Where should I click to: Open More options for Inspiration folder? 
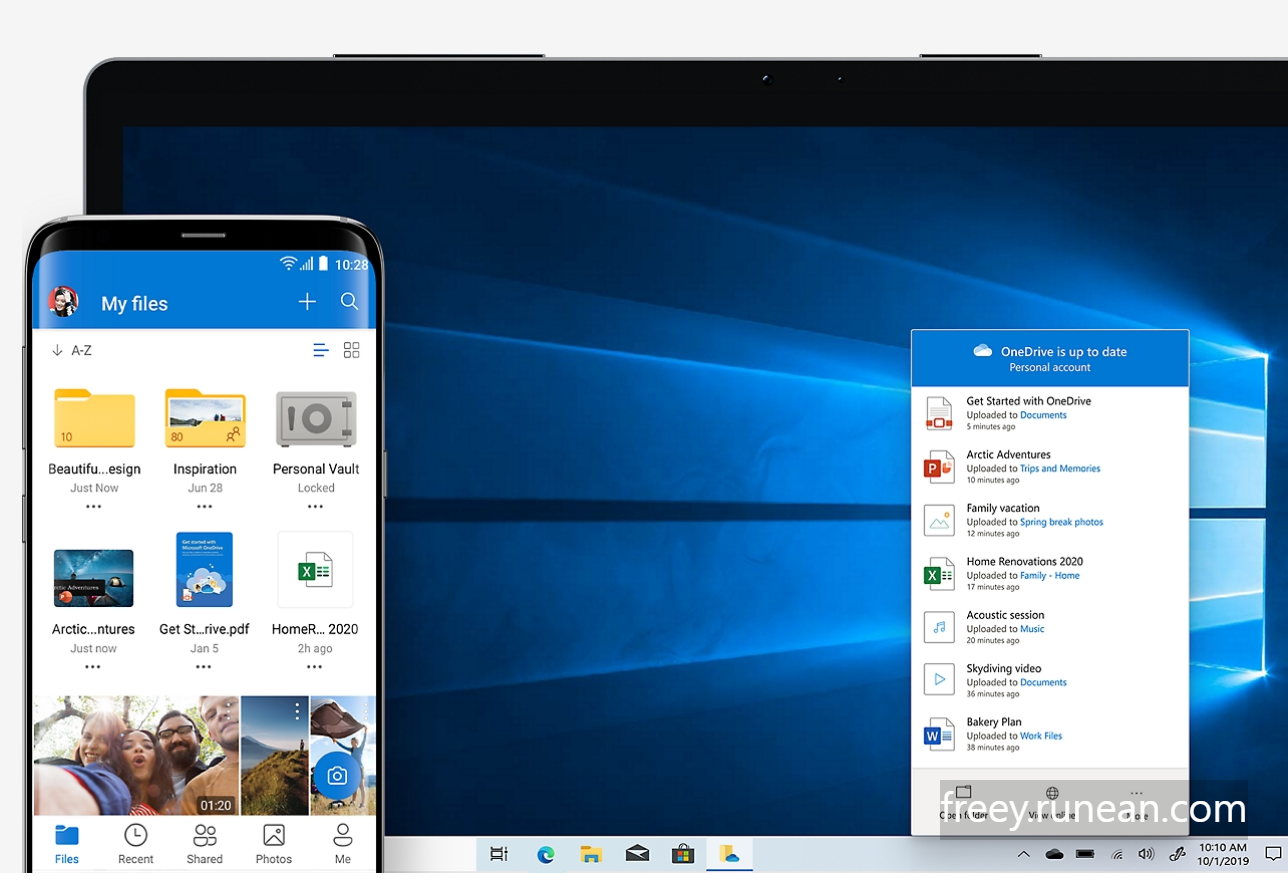coord(204,507)
